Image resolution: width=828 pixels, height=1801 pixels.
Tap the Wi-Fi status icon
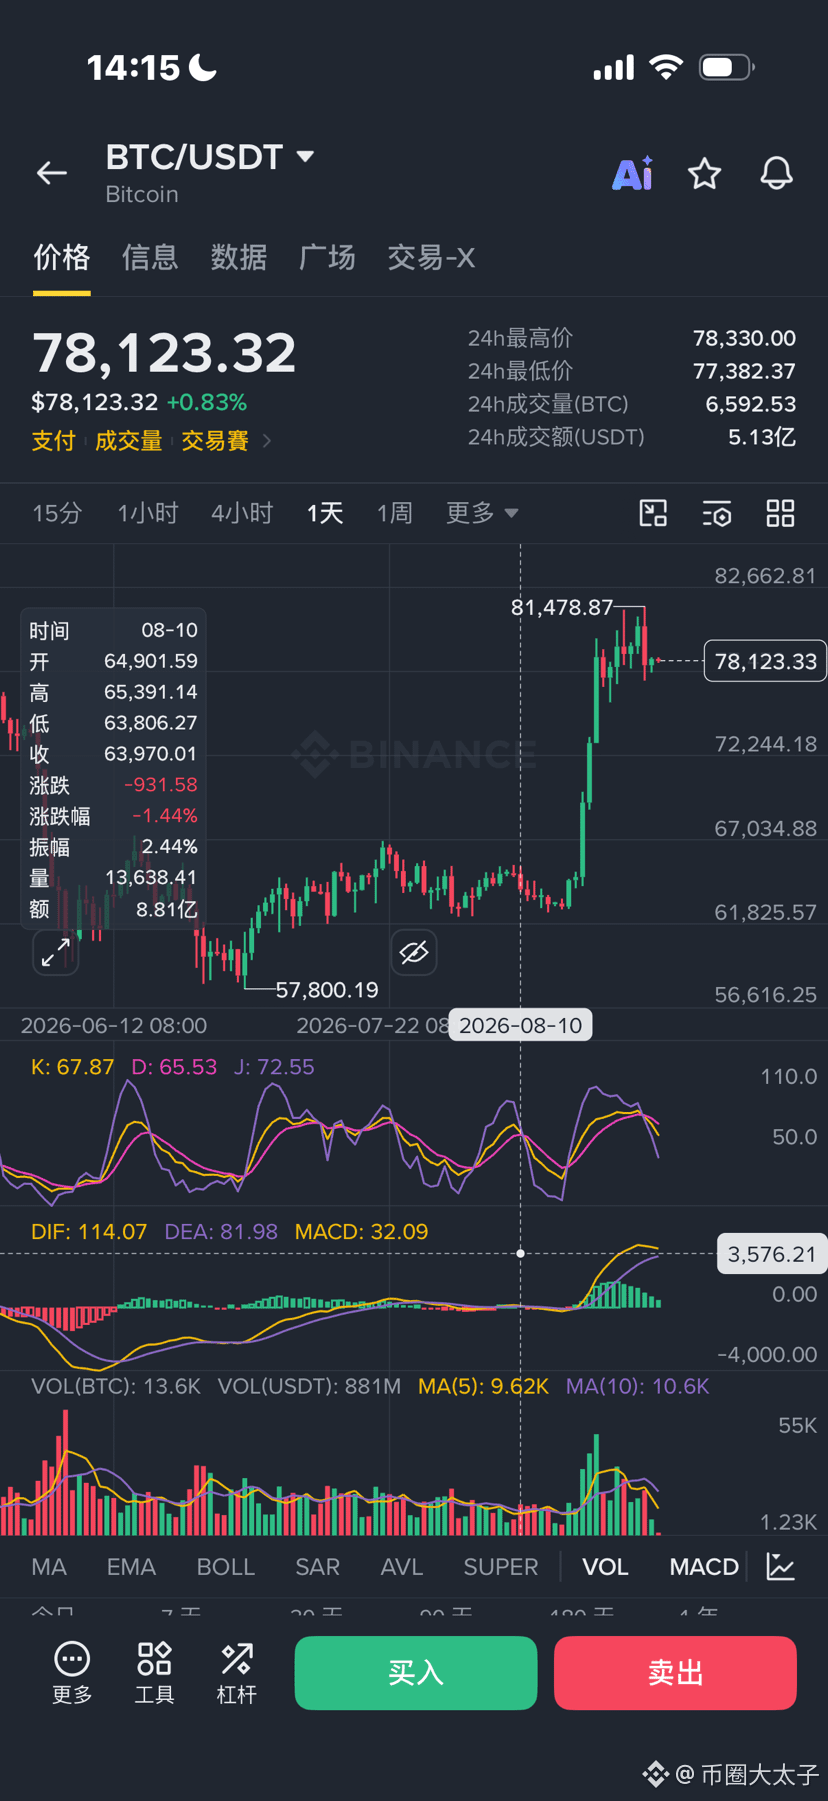666,67
